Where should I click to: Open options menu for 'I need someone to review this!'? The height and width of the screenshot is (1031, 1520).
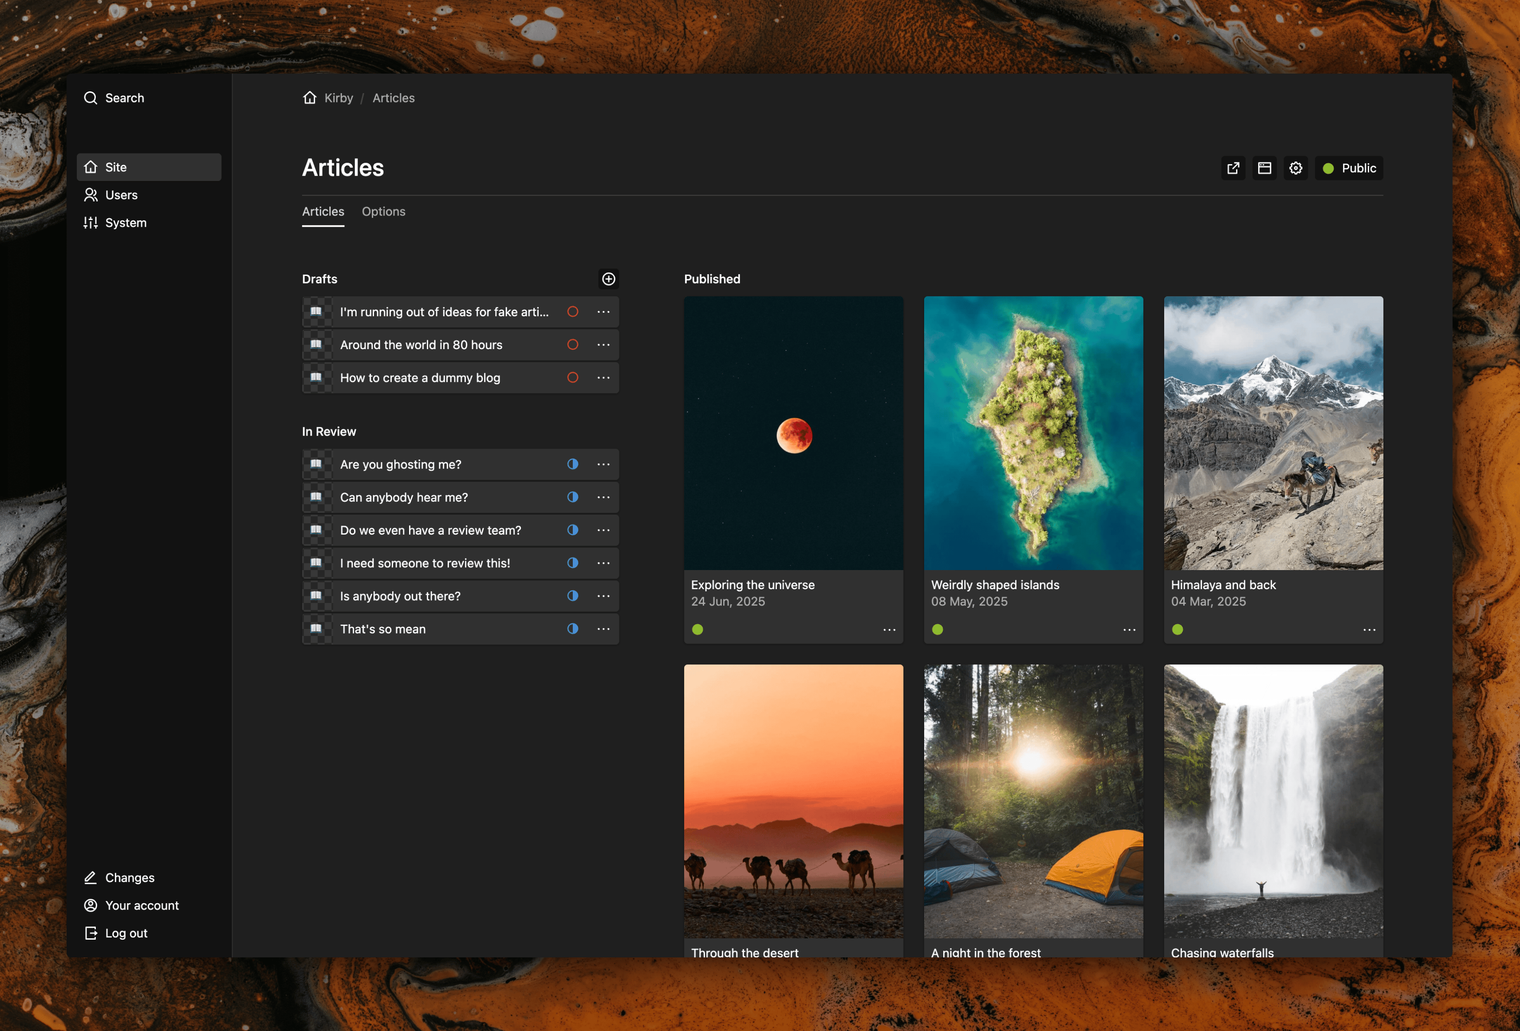604,563
